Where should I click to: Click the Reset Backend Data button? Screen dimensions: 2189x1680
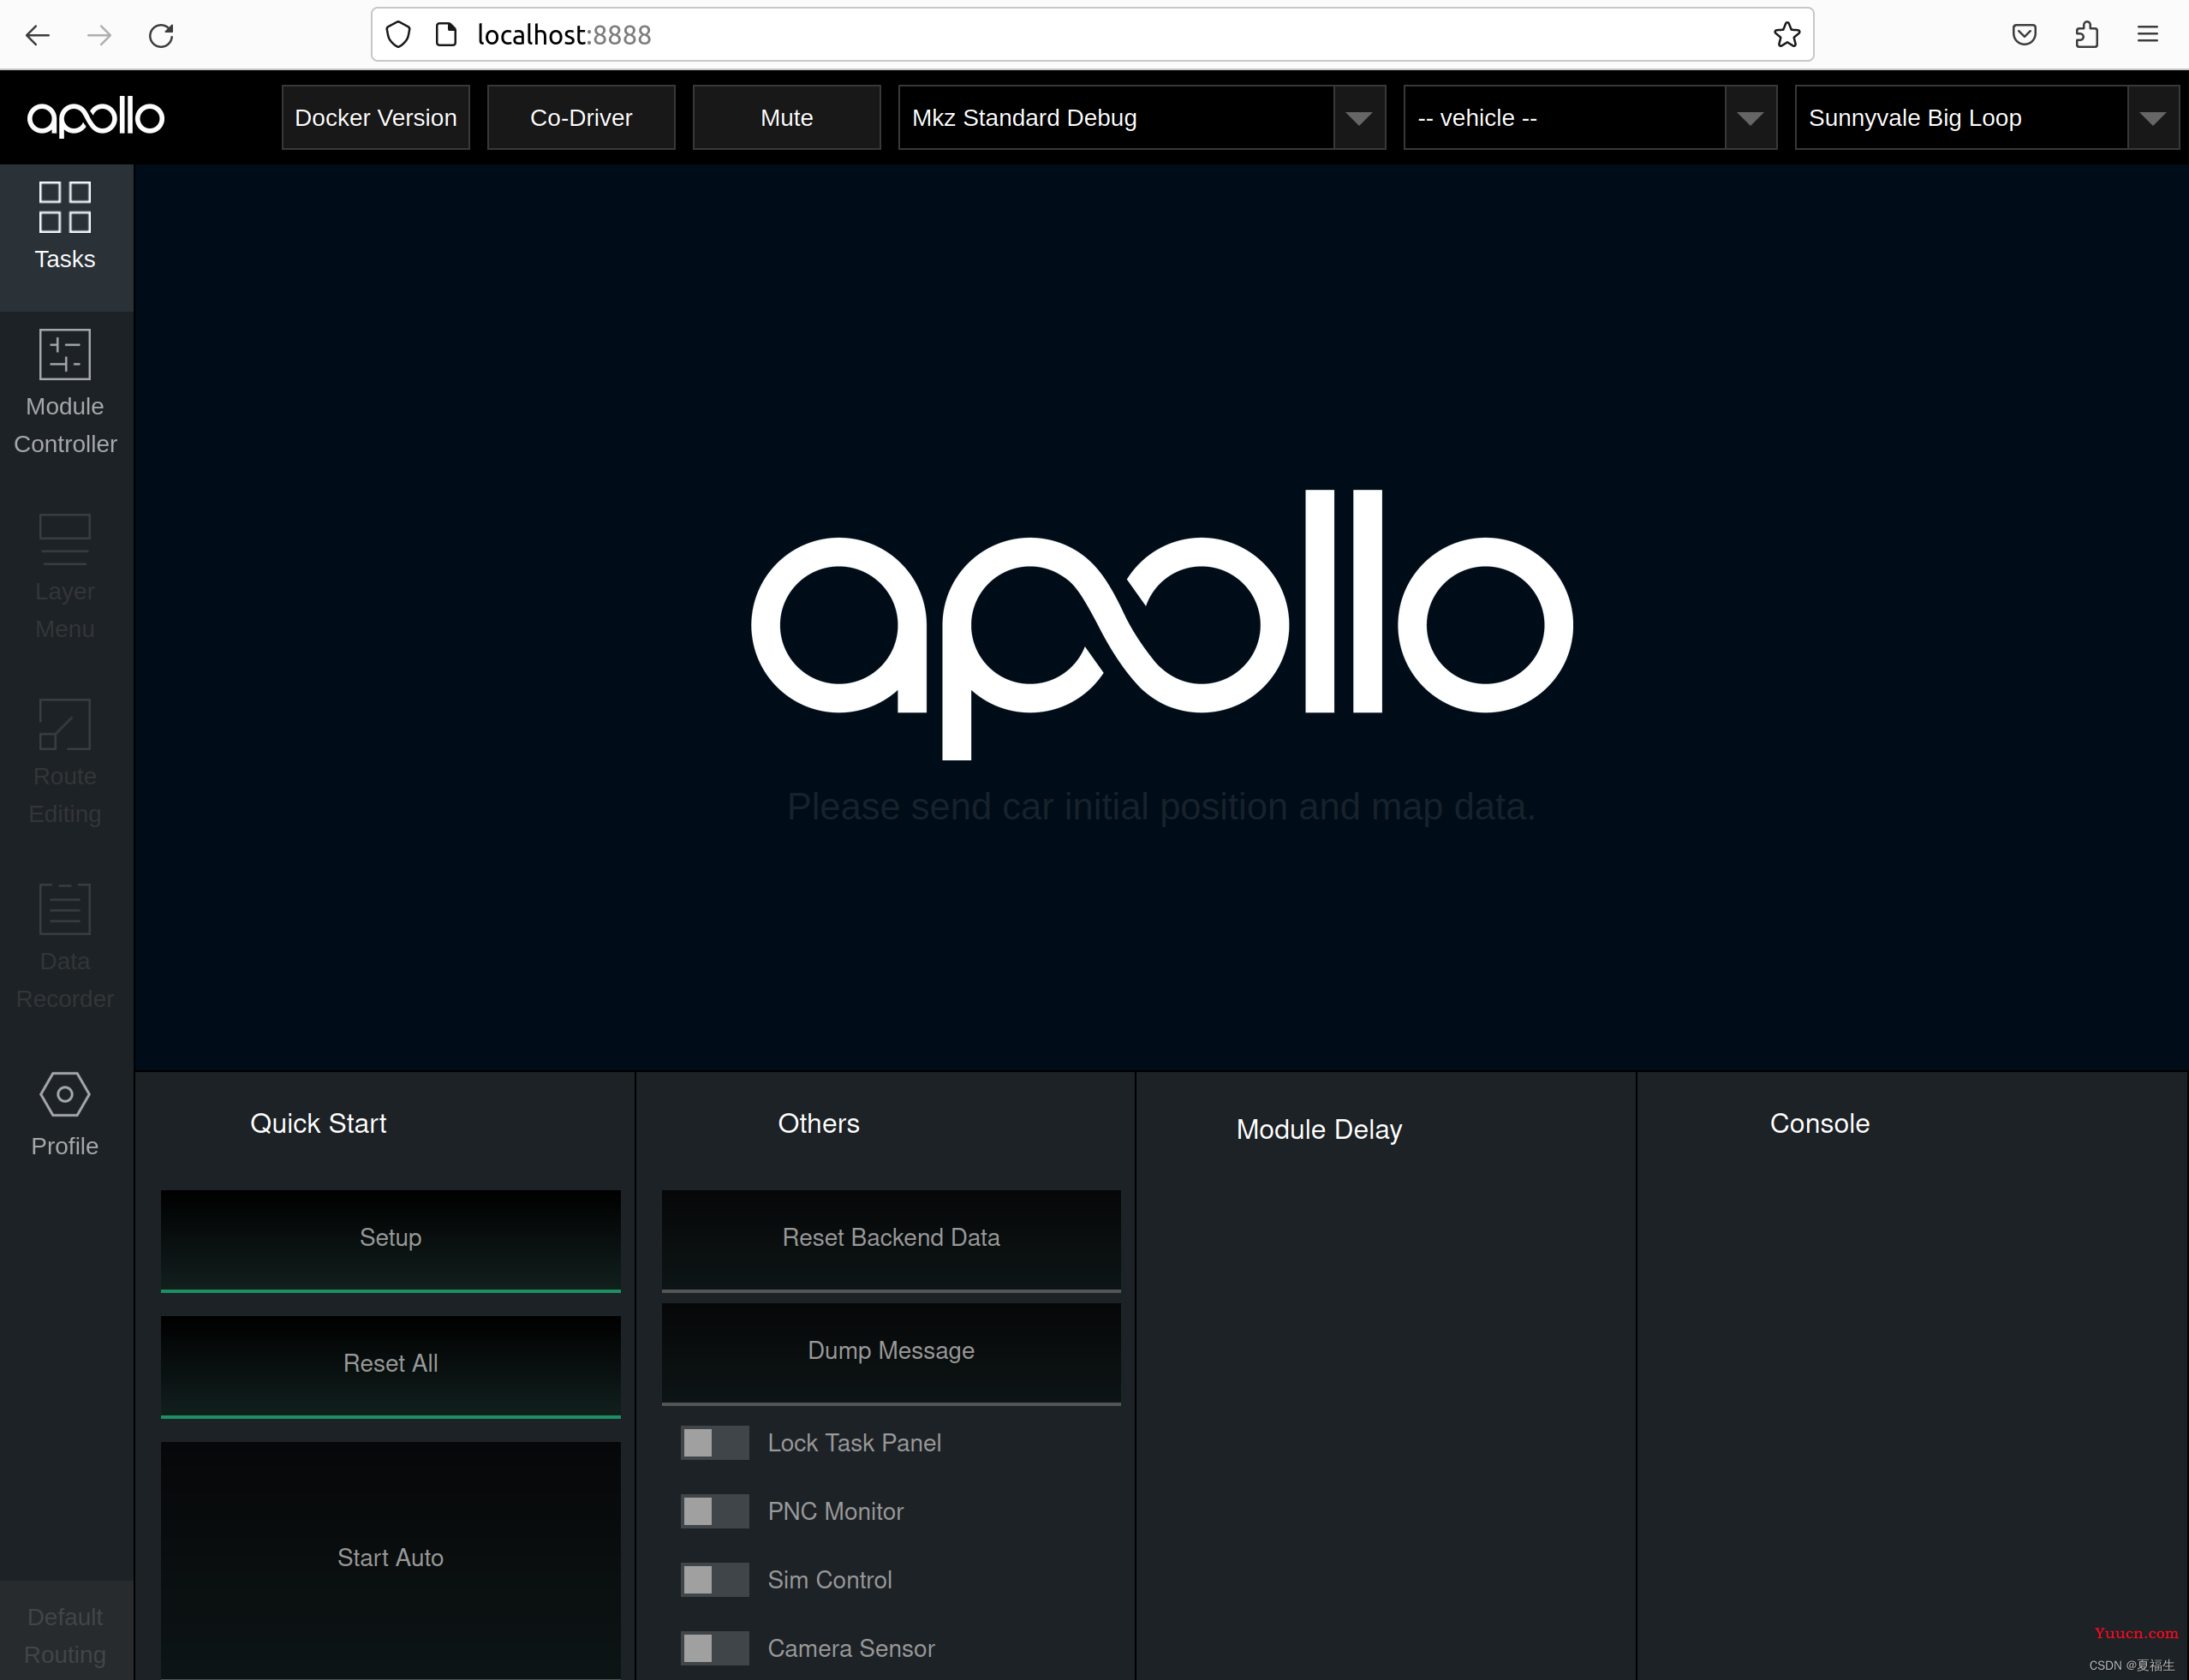(x=891, y=1240)
